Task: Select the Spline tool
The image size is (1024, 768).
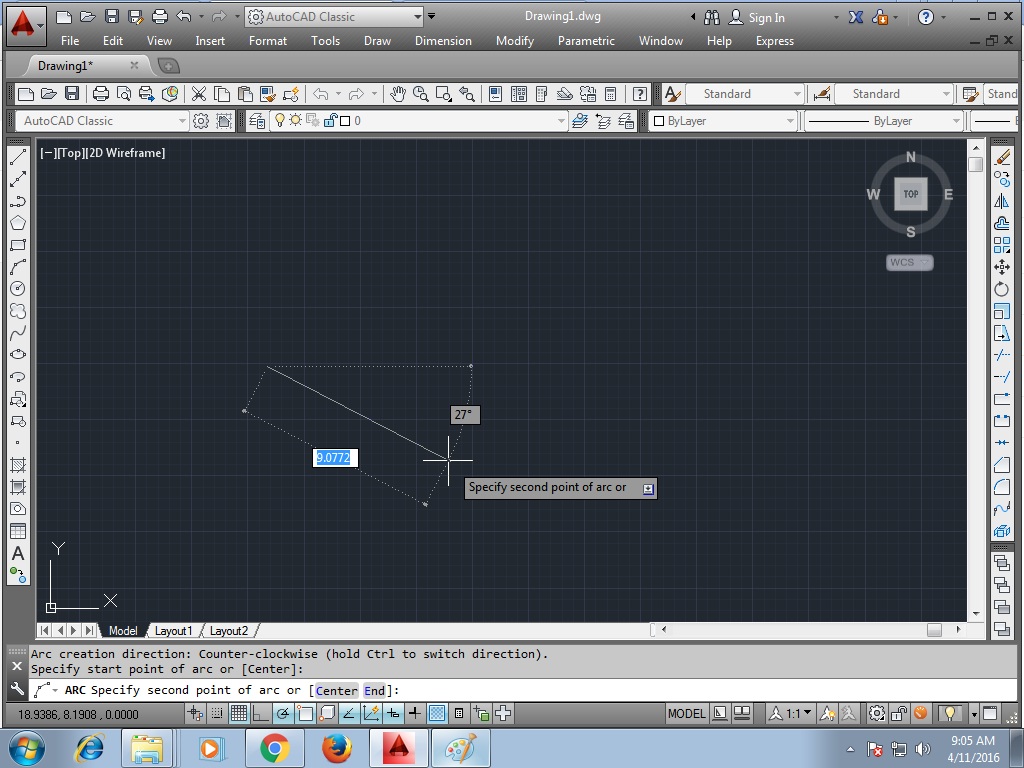Action: click(17, 333)
